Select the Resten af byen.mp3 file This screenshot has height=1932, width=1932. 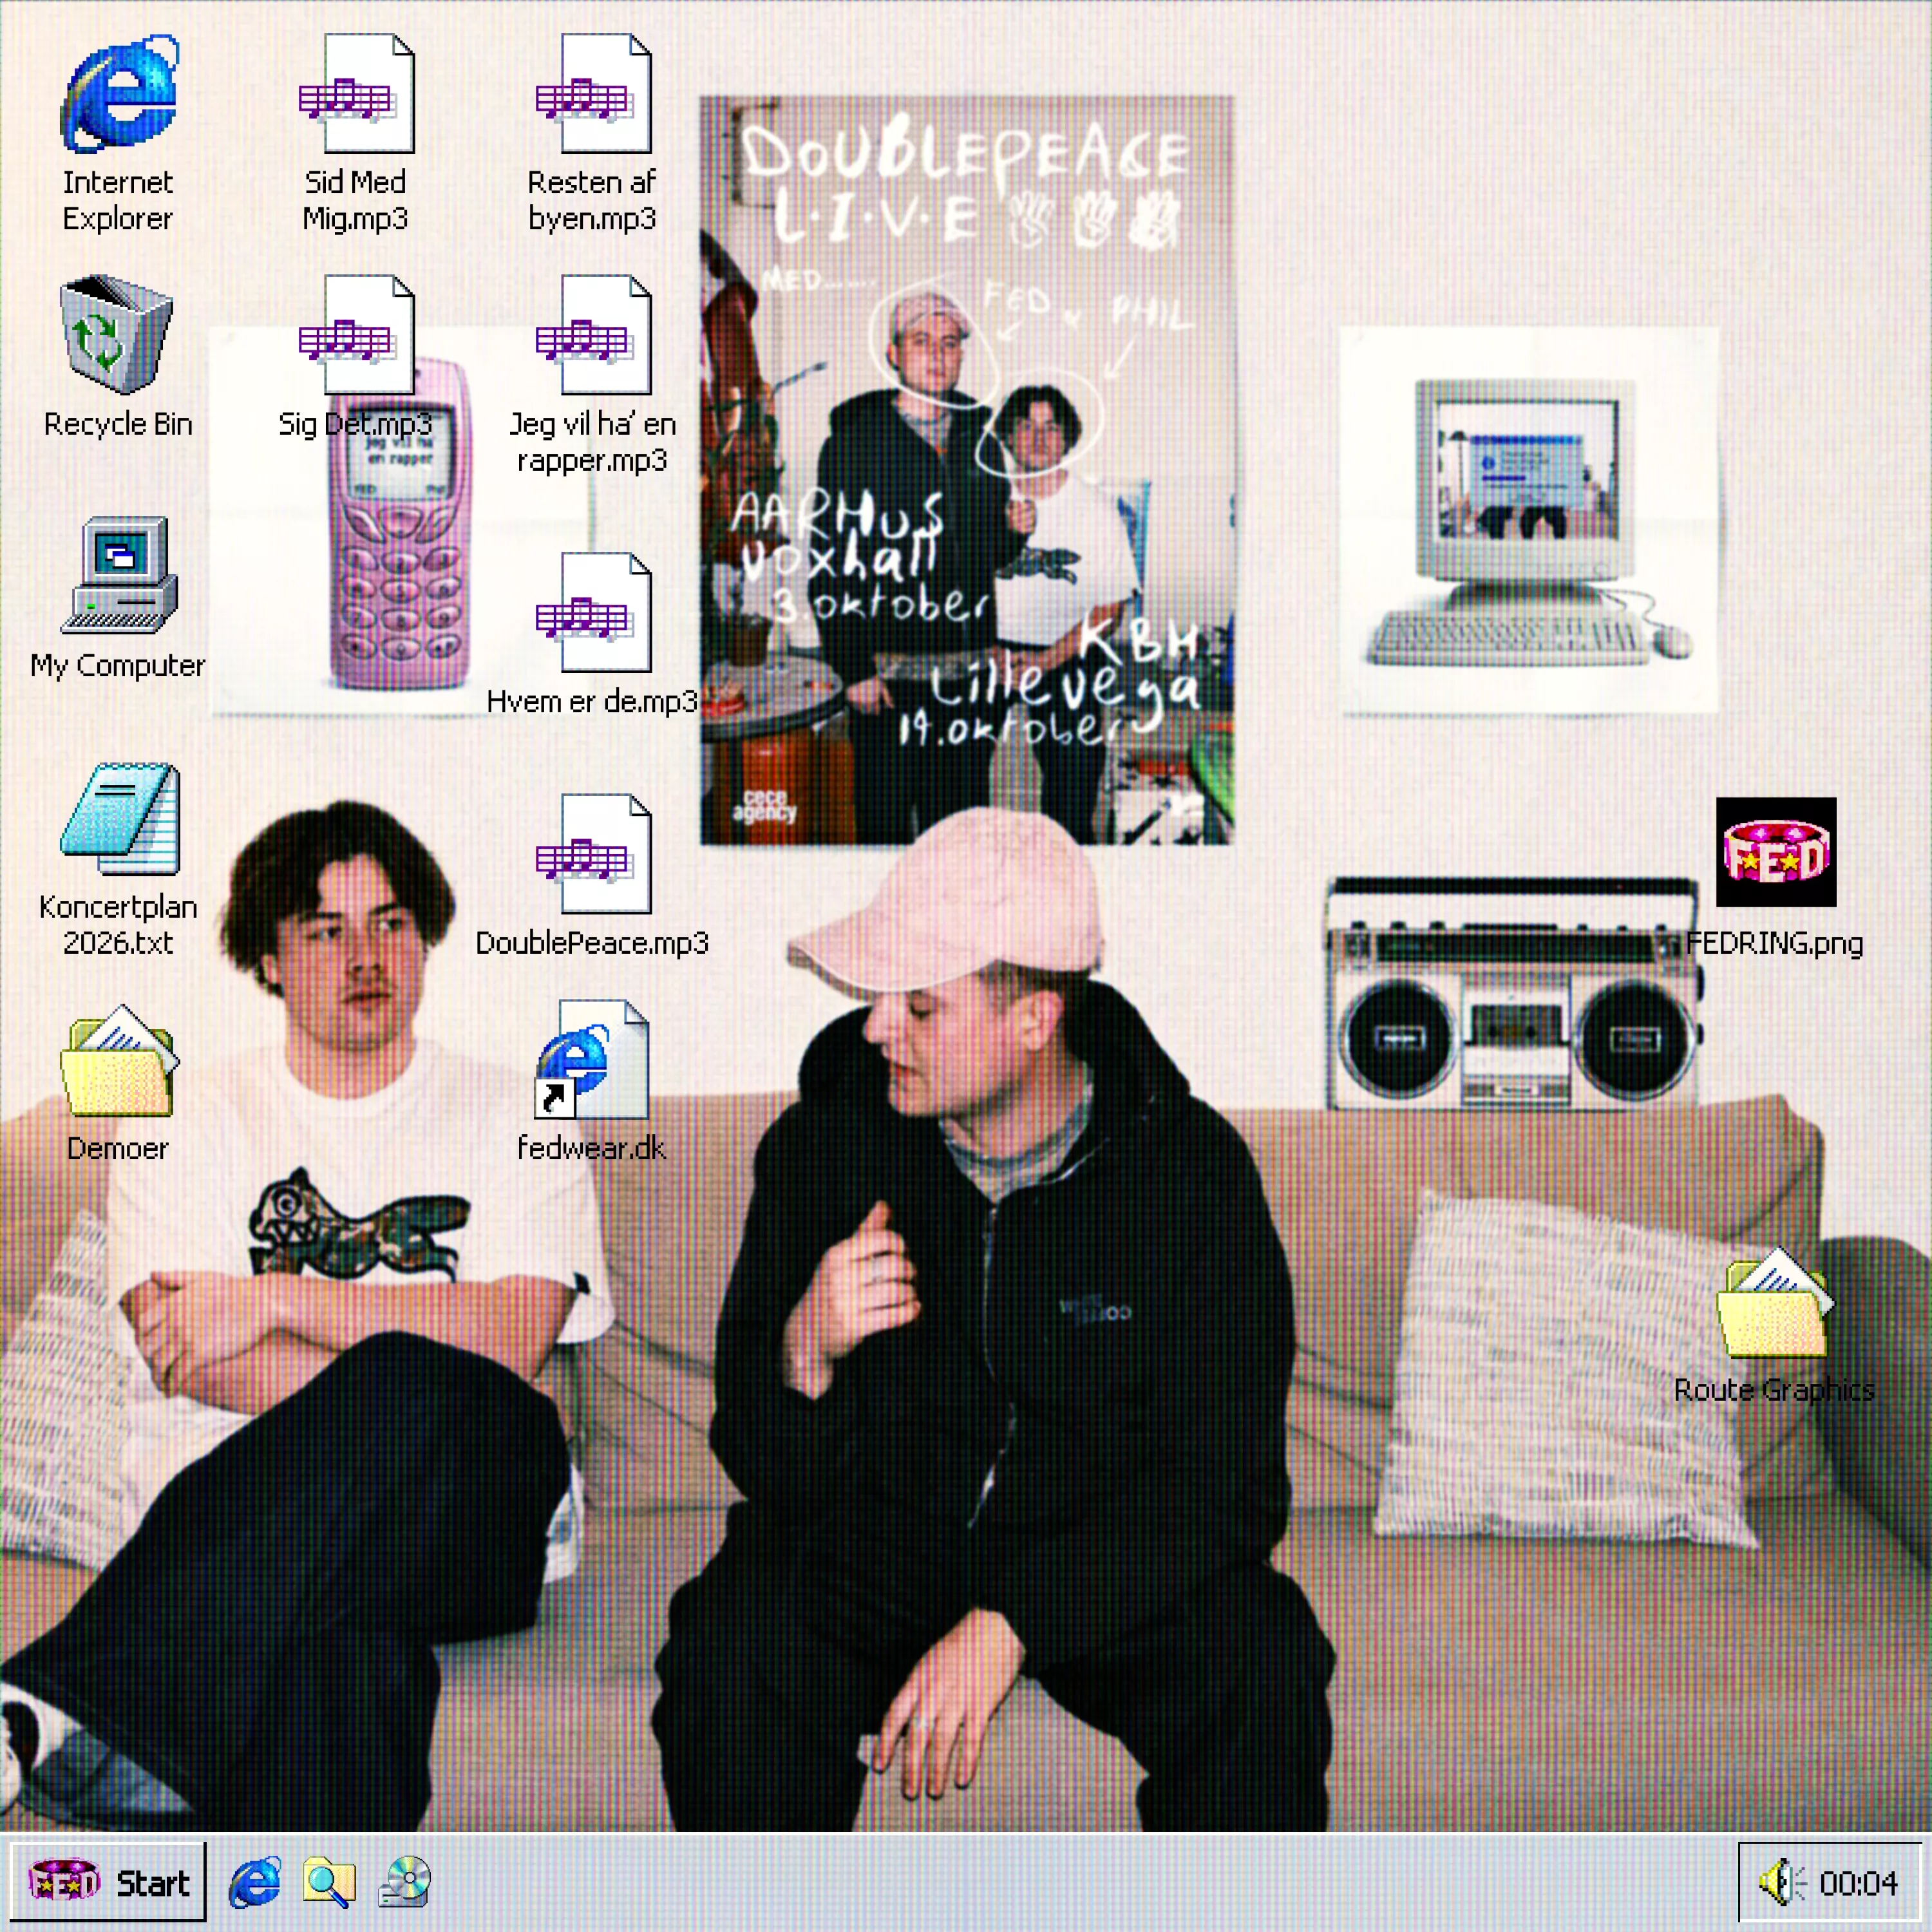click(592, 95)
